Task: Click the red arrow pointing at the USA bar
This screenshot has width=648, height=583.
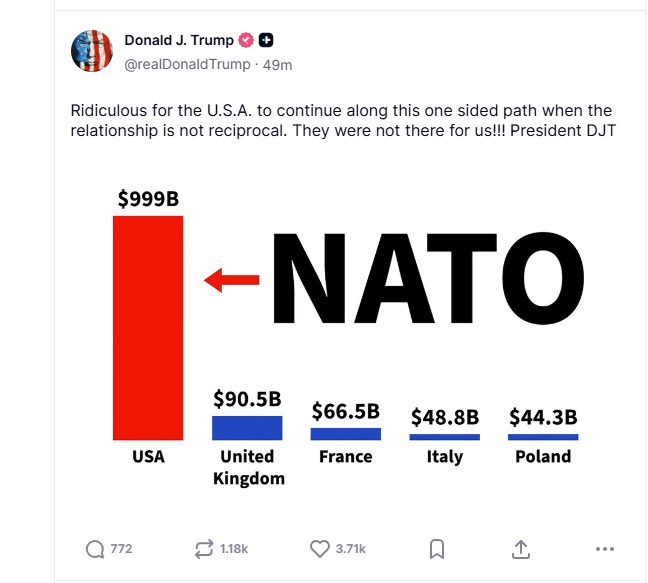Action: tap(231, 280)
